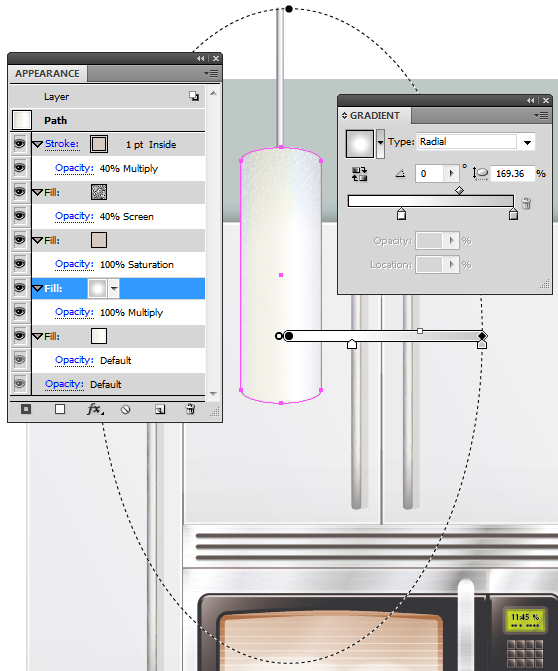This screenshot has width=558, height=671.
Task: Open gradient swatch presets dropdown arrow
Action: click(380, 143)
